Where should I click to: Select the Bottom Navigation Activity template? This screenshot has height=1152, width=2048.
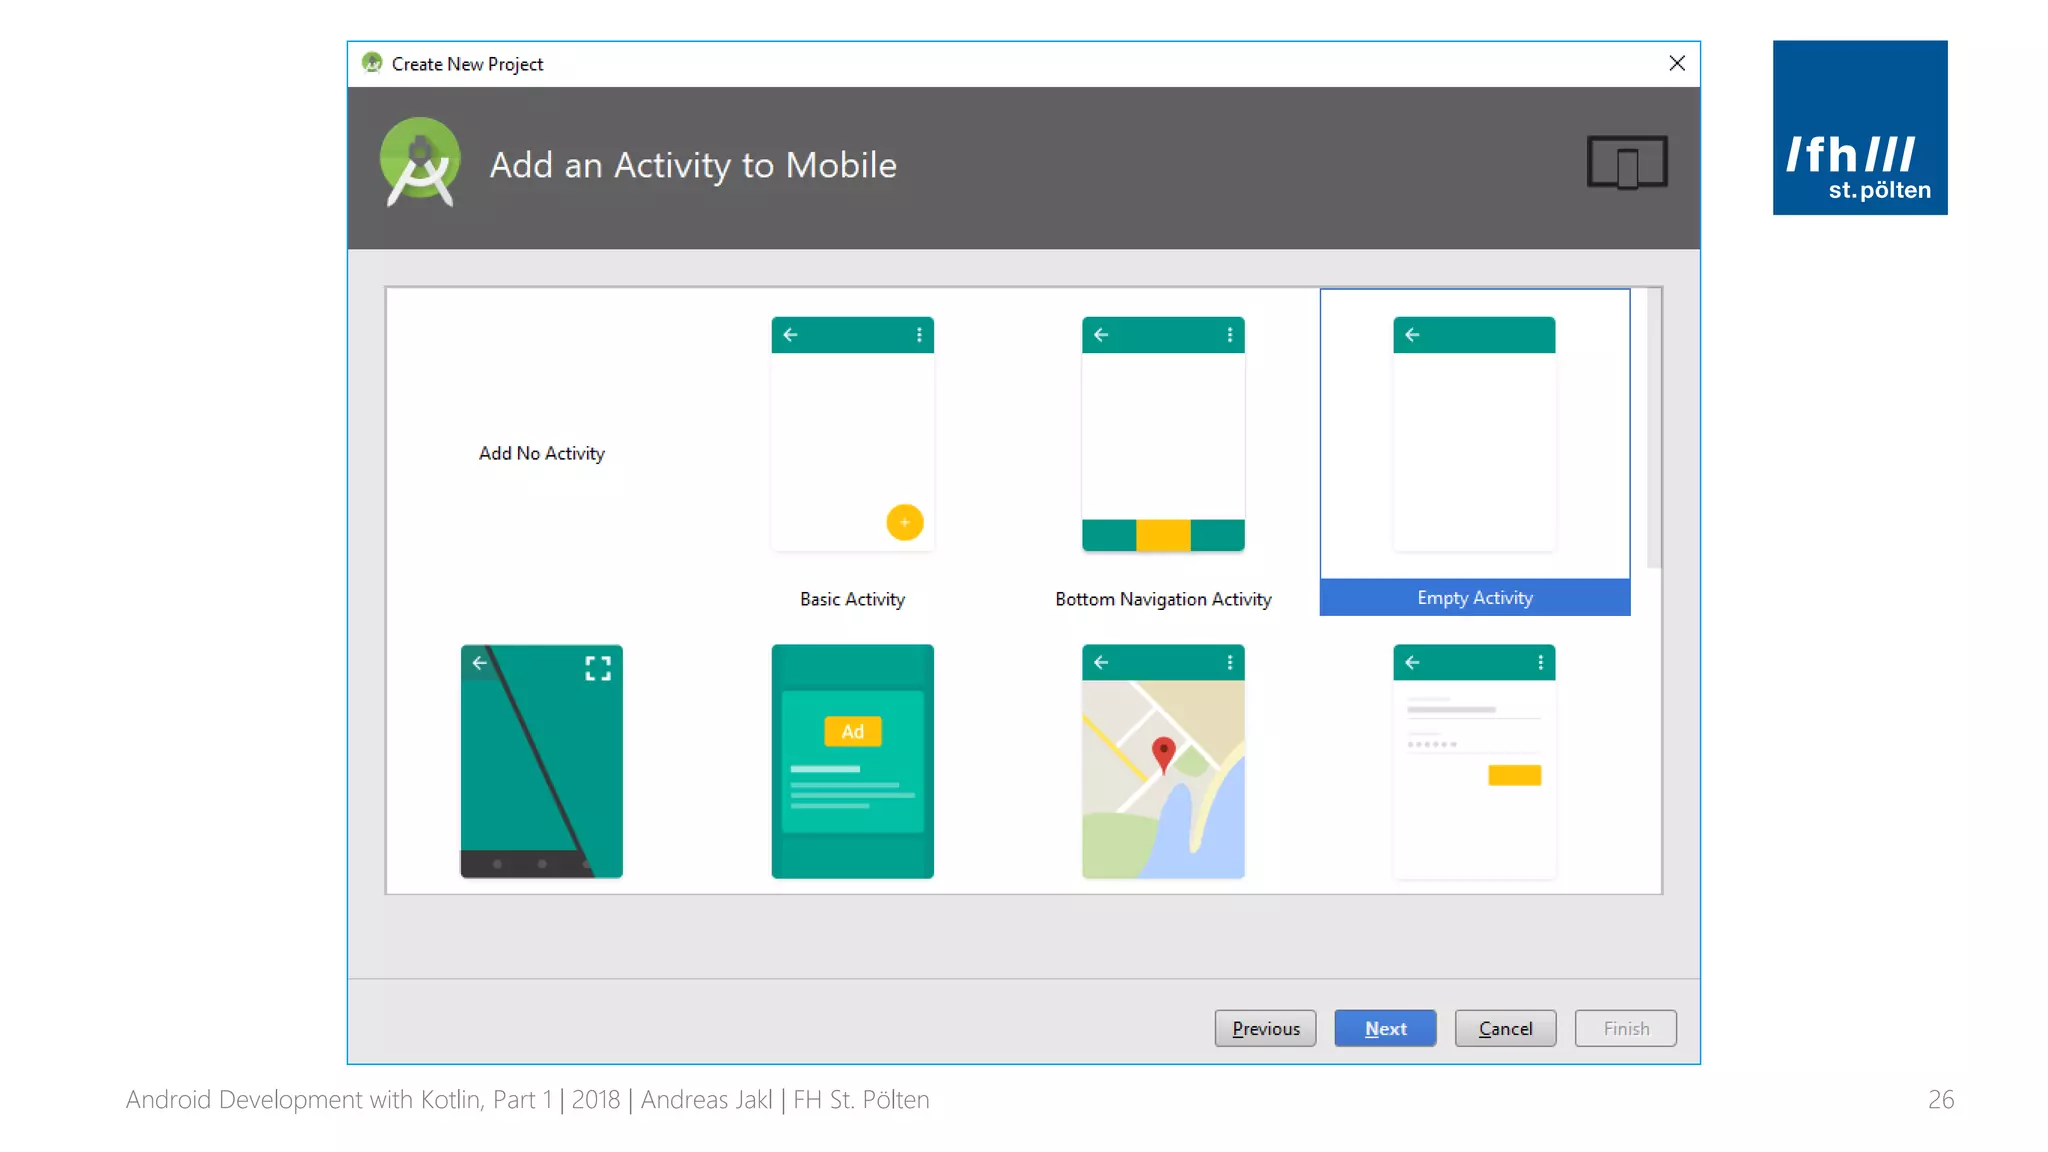(x=1163, y=433)
